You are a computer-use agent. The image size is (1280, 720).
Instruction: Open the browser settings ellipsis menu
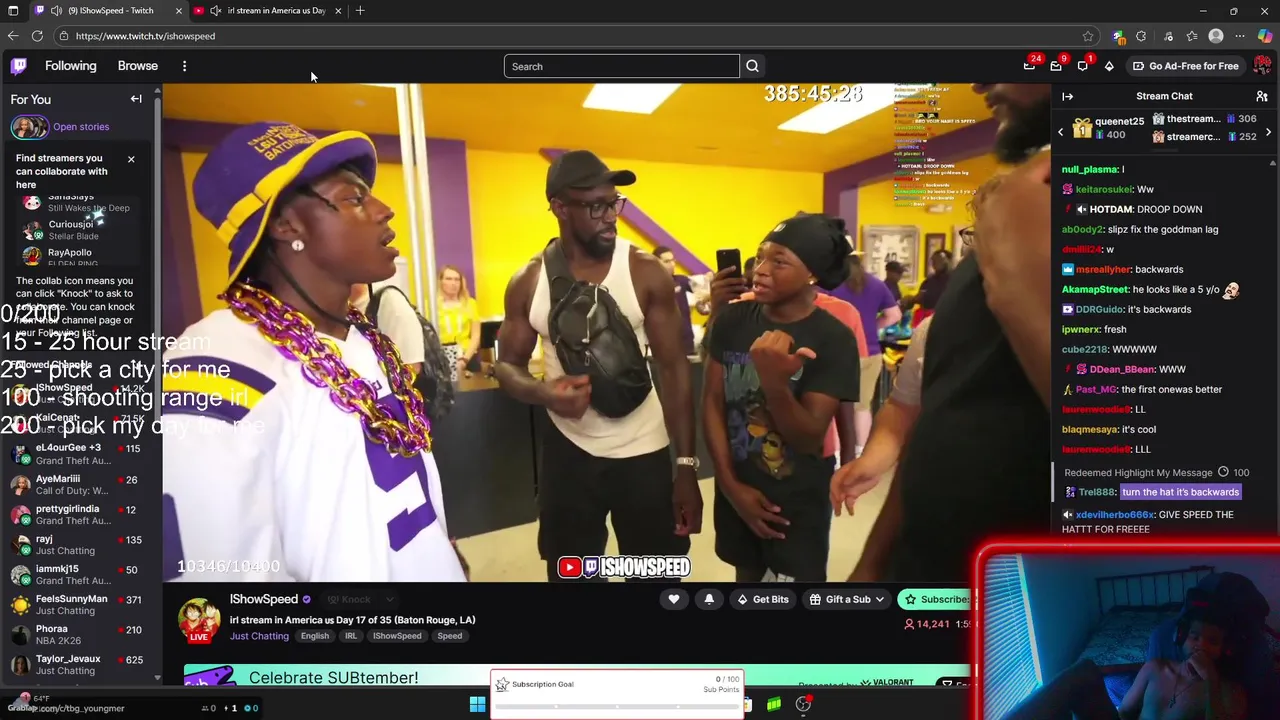[1240, 36]
